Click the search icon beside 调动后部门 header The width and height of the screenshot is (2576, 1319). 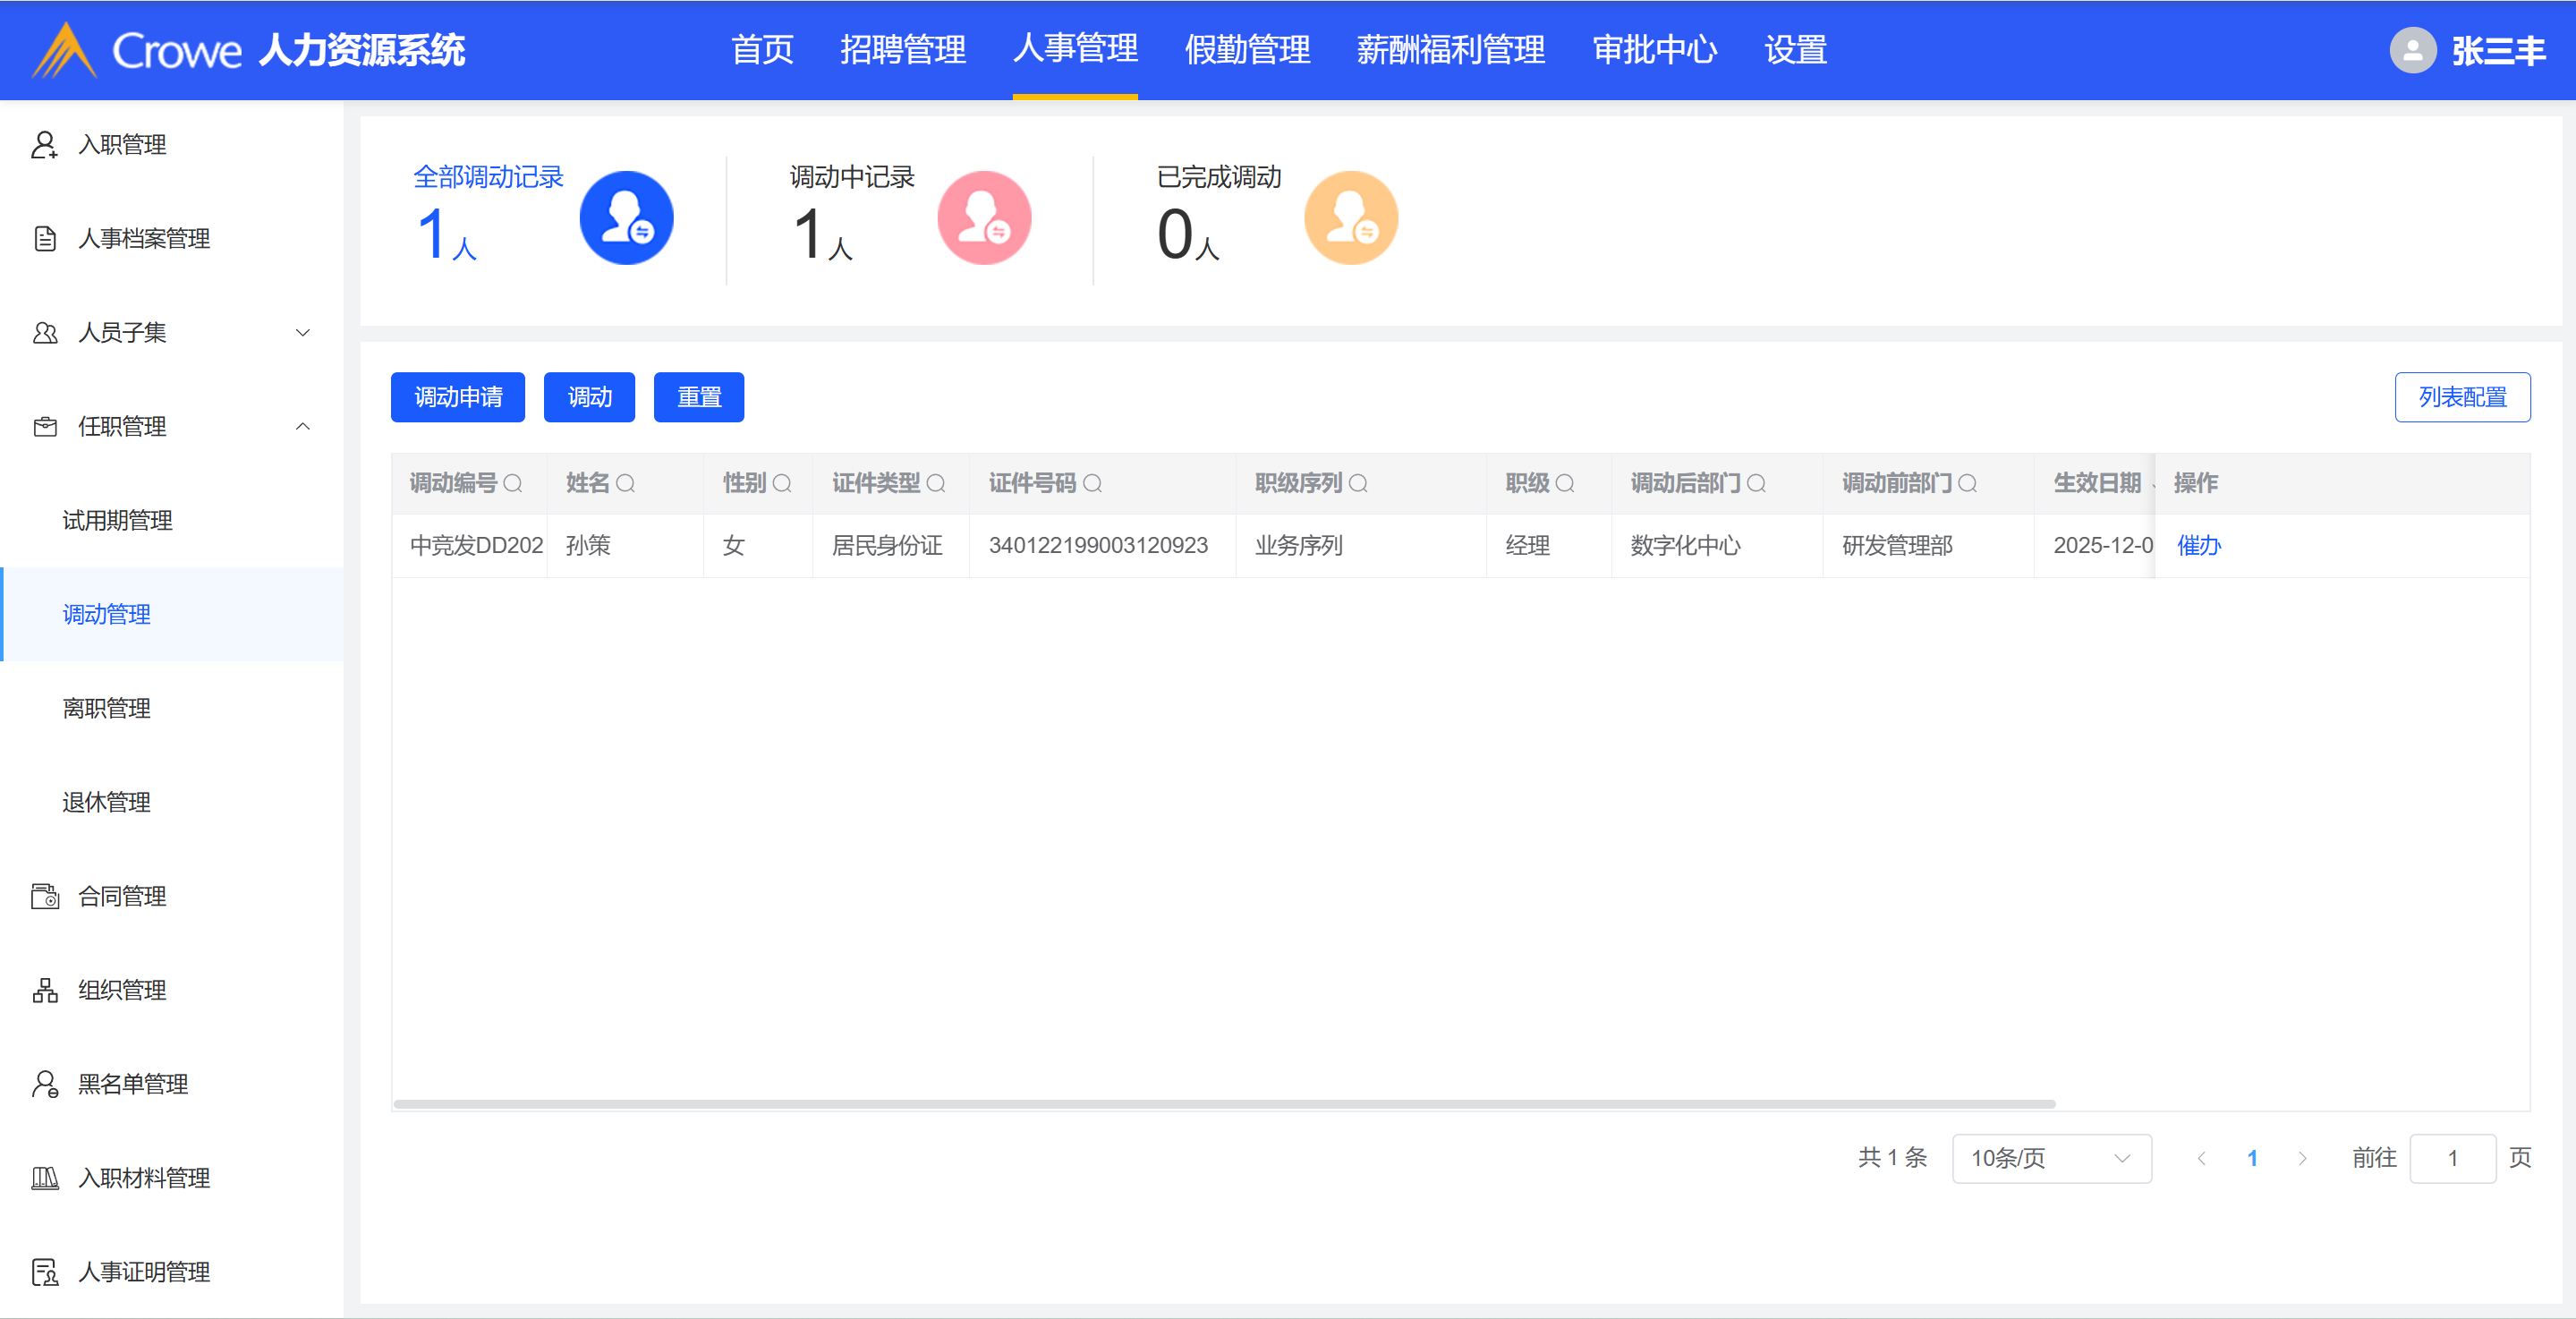point(1756,484)
